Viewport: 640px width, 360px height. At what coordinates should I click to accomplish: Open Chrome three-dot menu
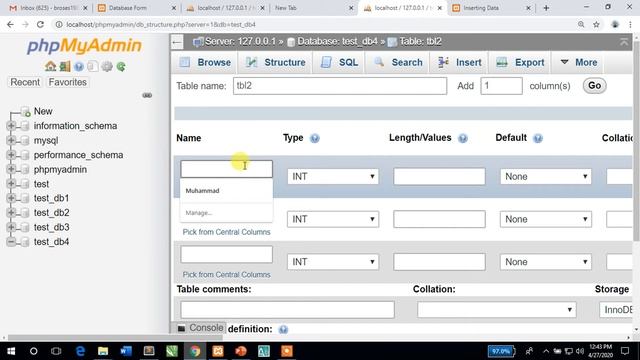click(631, 24)
